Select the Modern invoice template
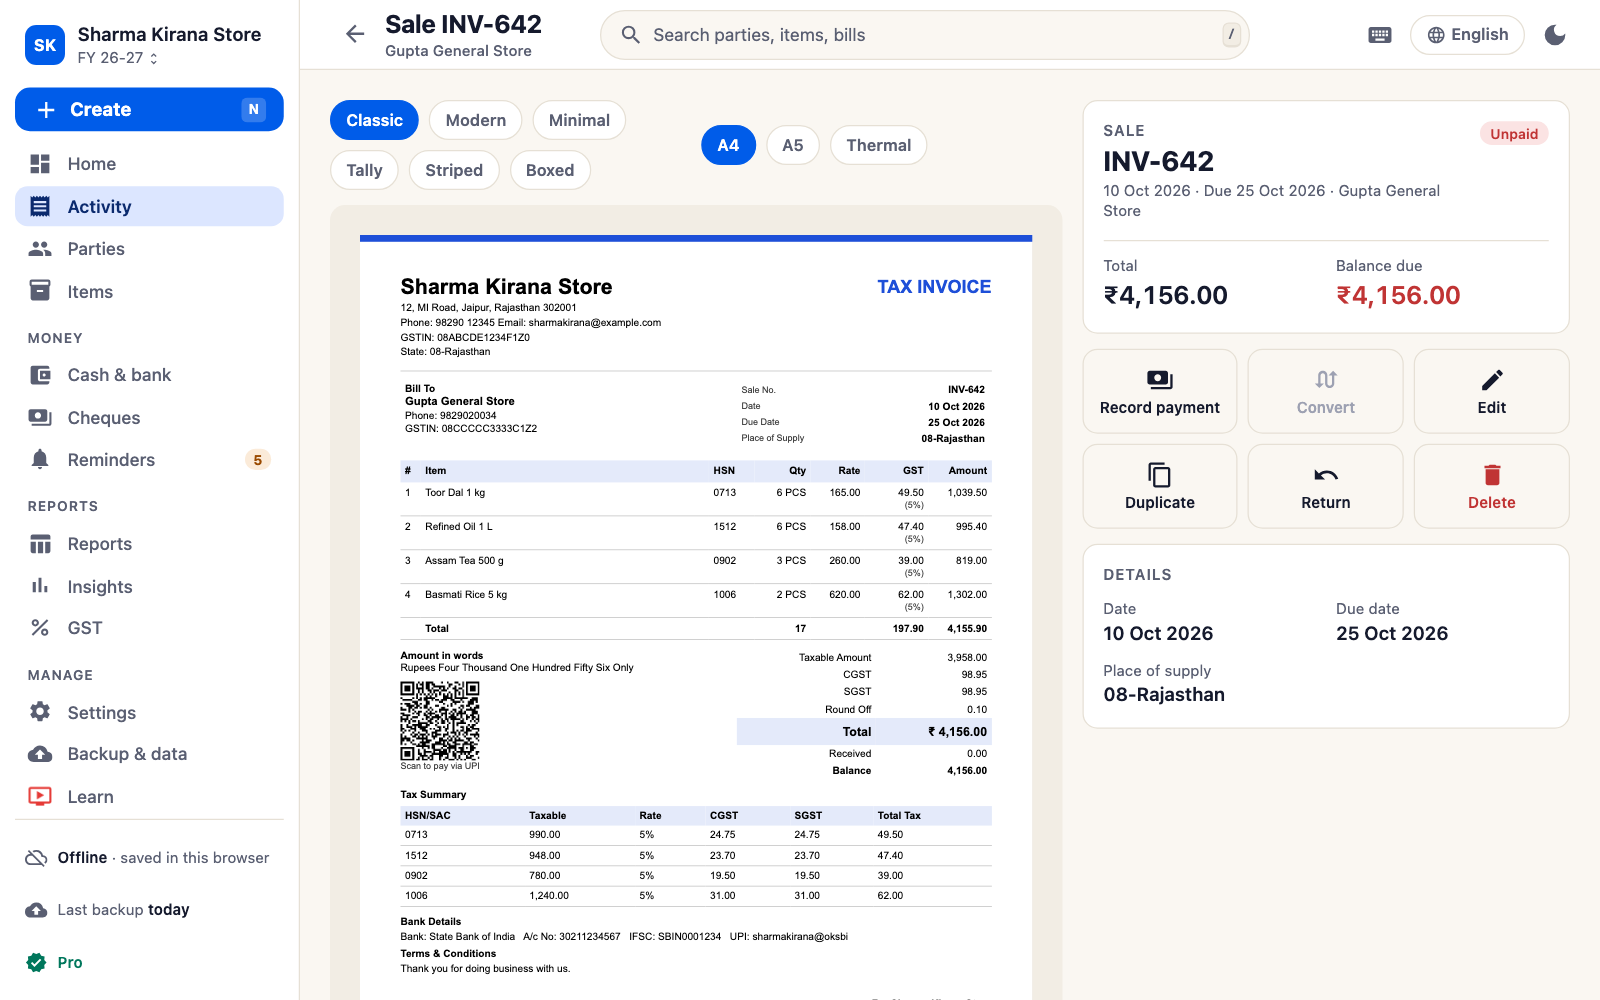The width and height of the screenshot is (1600, 1000). (x=475, y=120)
